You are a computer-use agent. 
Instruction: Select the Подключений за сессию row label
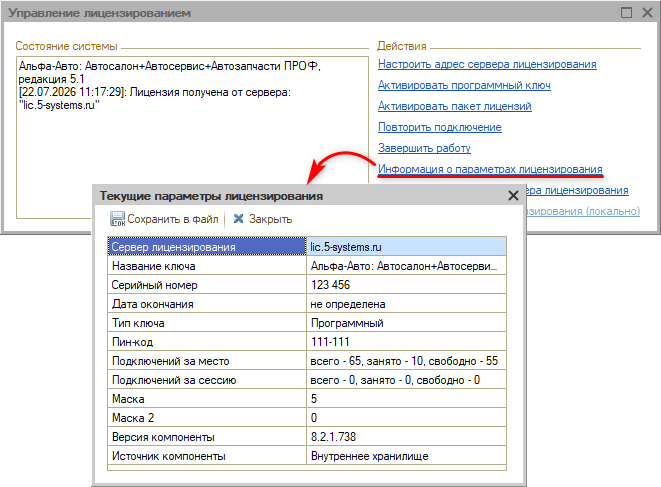[207, 380]
